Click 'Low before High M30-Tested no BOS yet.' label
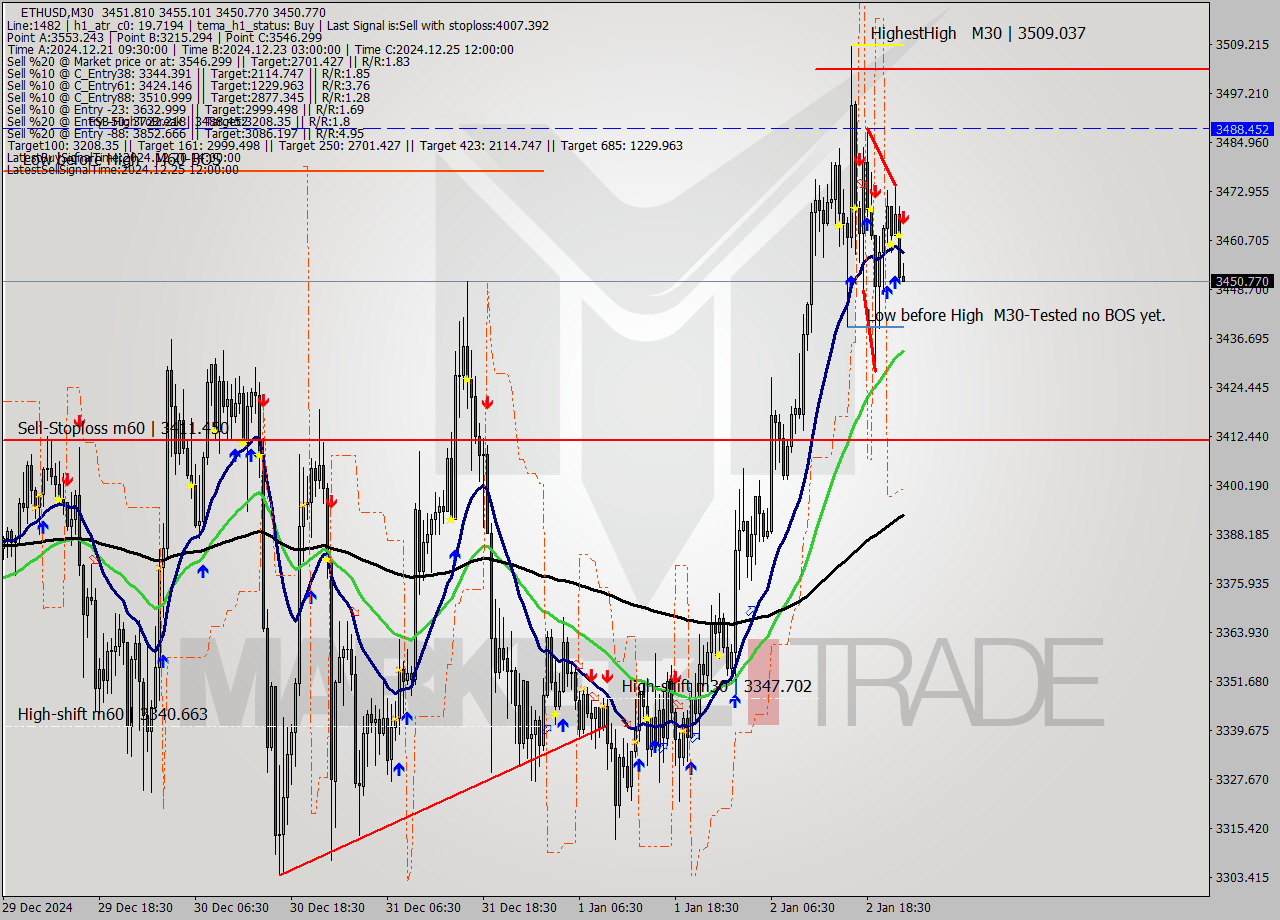 (x=1016, y=315)
